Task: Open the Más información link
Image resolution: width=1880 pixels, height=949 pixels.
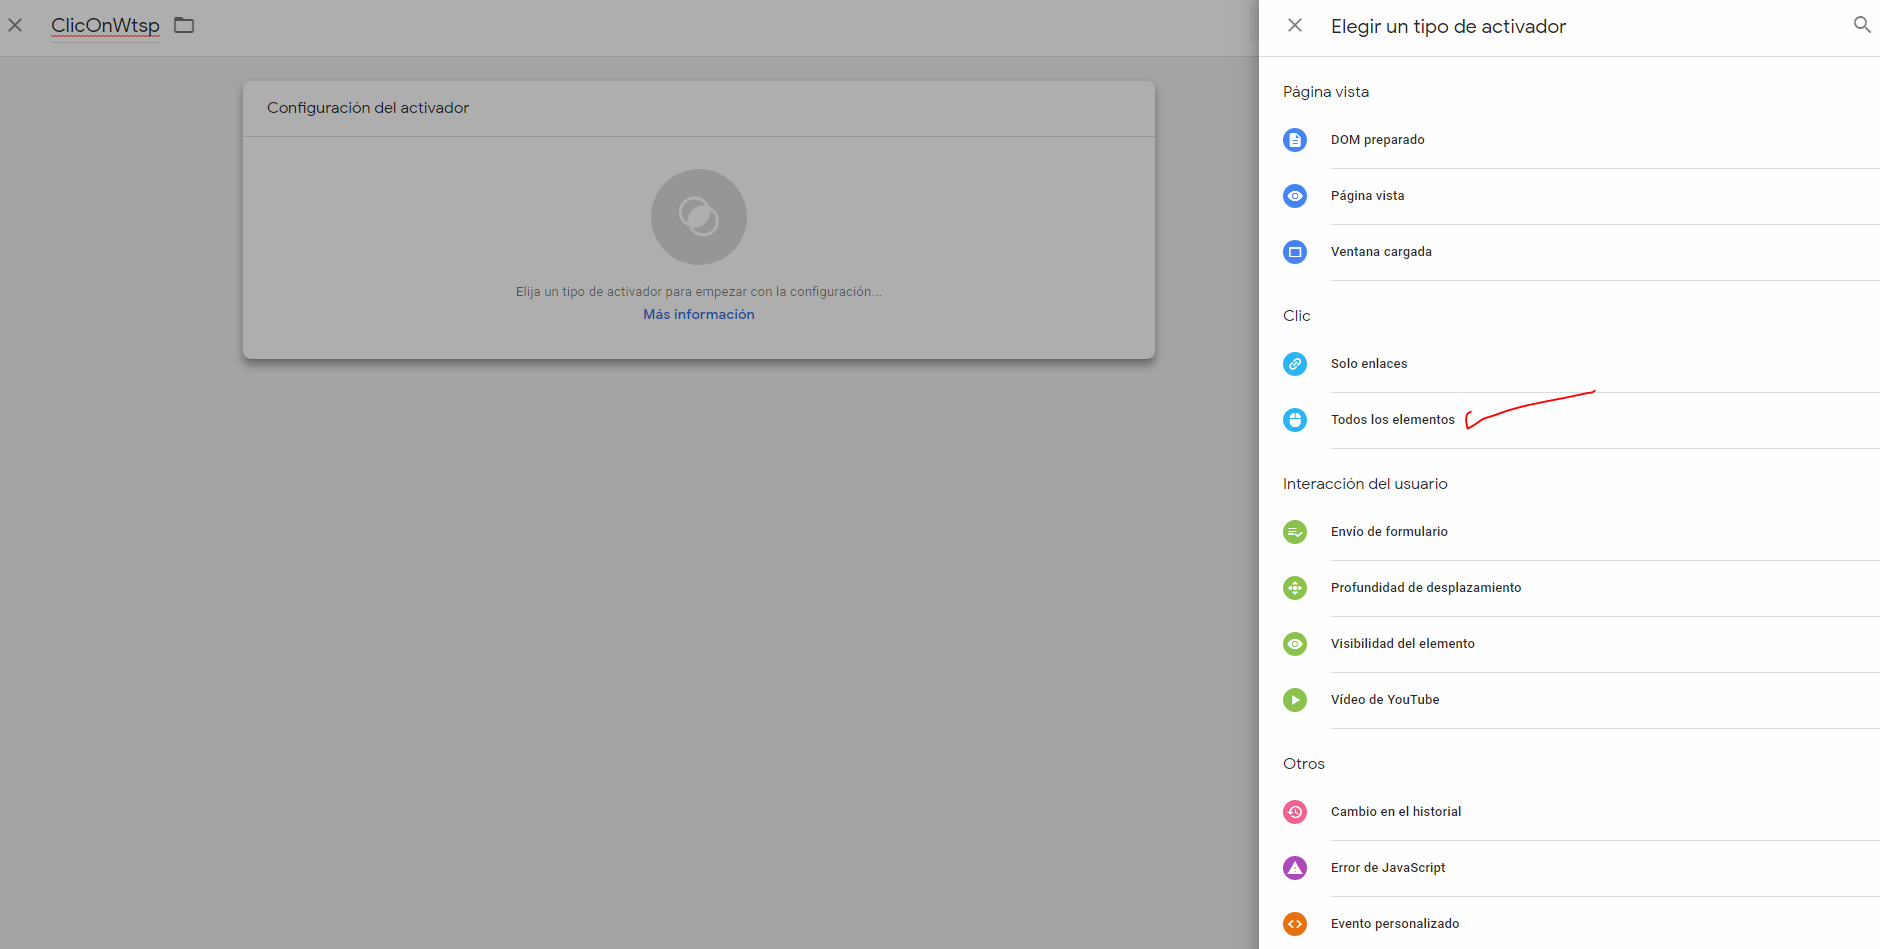Action: [698, 314]
